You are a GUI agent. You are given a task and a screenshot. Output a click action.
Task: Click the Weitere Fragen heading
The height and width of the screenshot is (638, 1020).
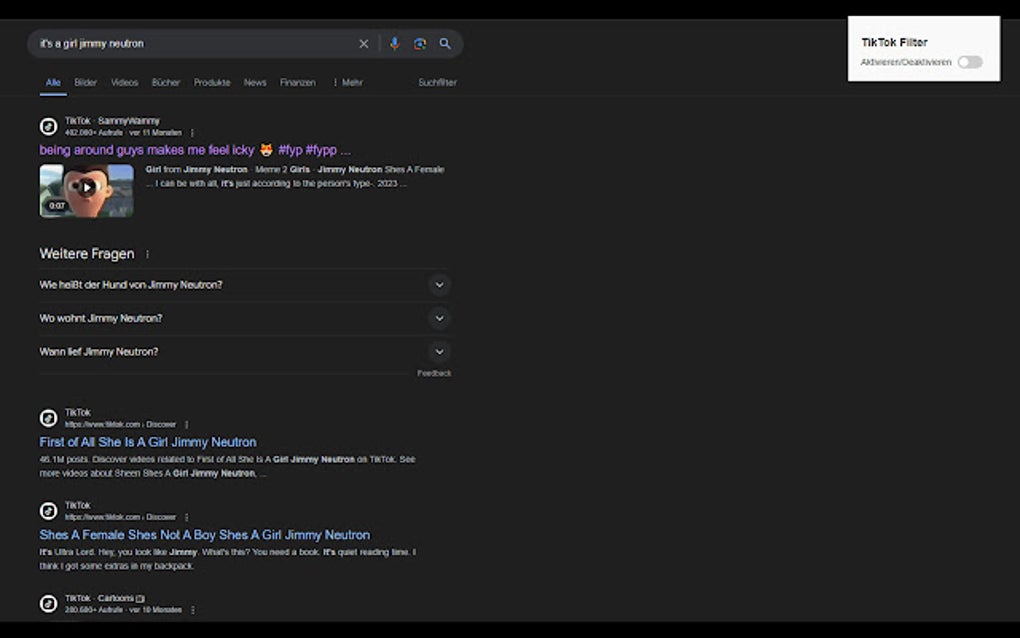(x=87, y=254)
